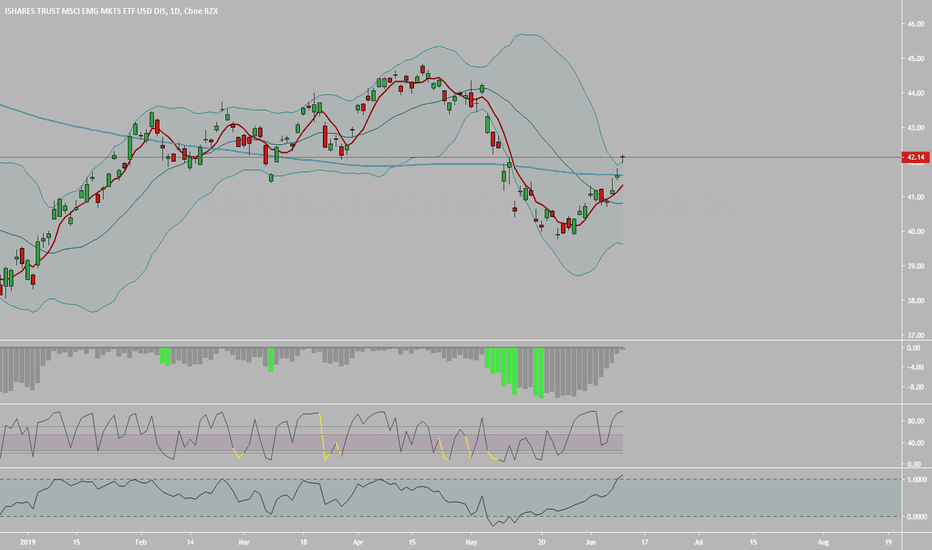Click the 46.00 price axis label
This screenshot has height=550, width=932.
click(x=916, y=24)
